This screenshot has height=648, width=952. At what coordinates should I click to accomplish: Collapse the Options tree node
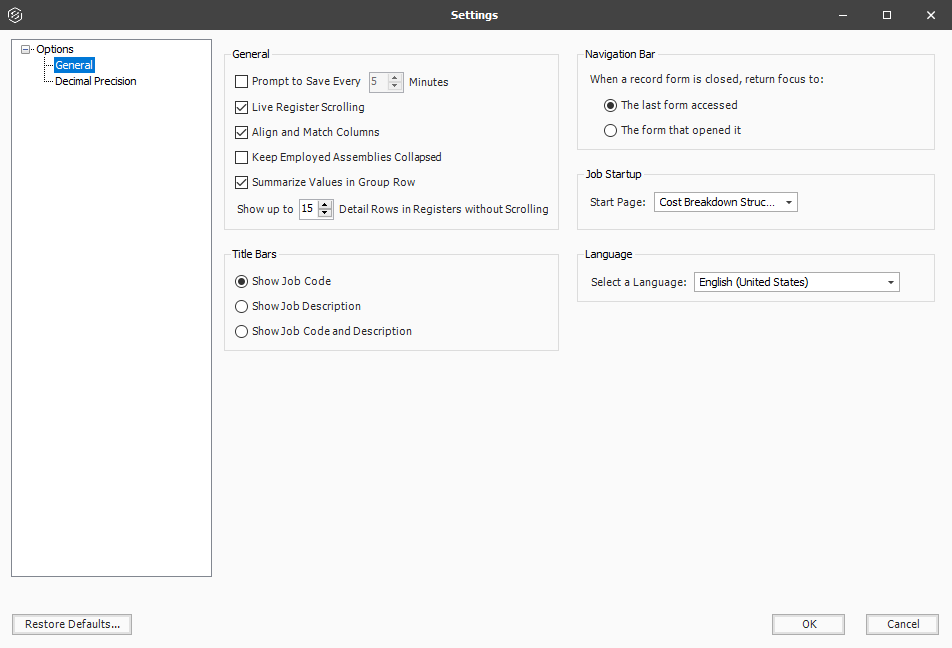(x=26, y=49)
